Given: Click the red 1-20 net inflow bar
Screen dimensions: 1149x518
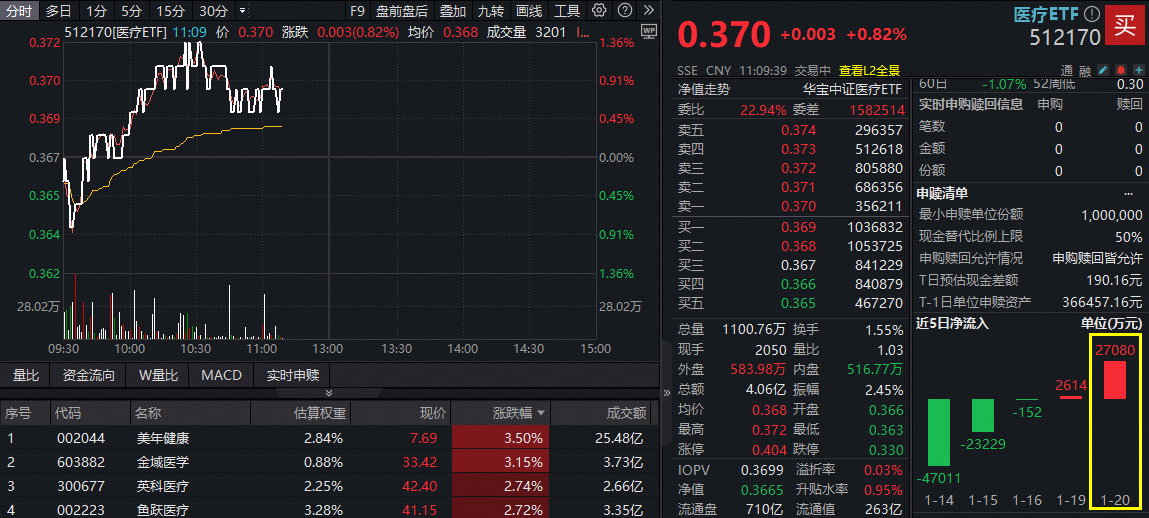Looking at the screenshot, I should 1114,380.
